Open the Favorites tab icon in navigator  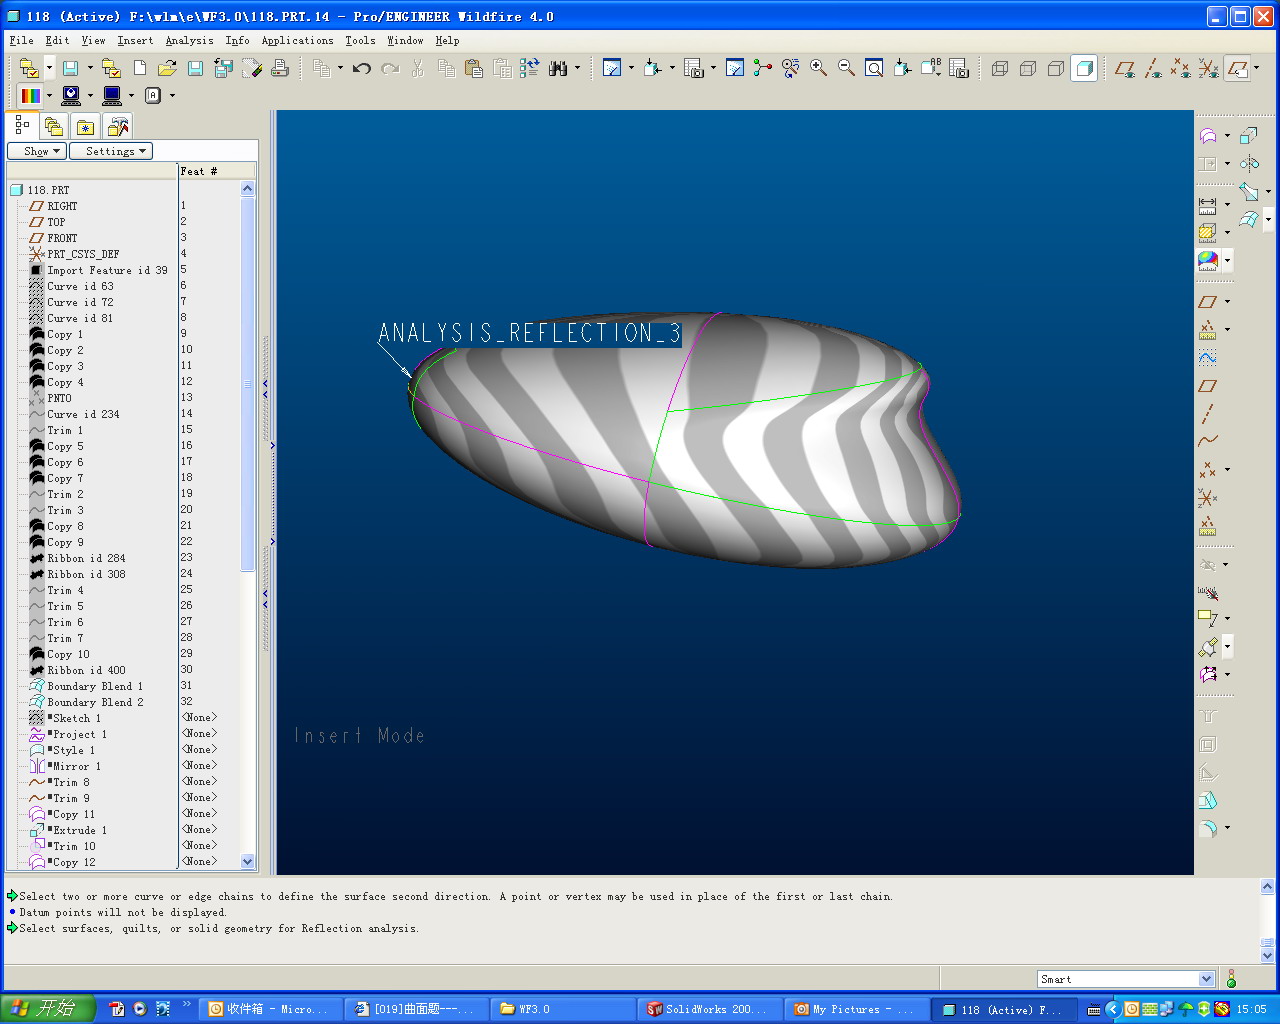pos(86,127)
